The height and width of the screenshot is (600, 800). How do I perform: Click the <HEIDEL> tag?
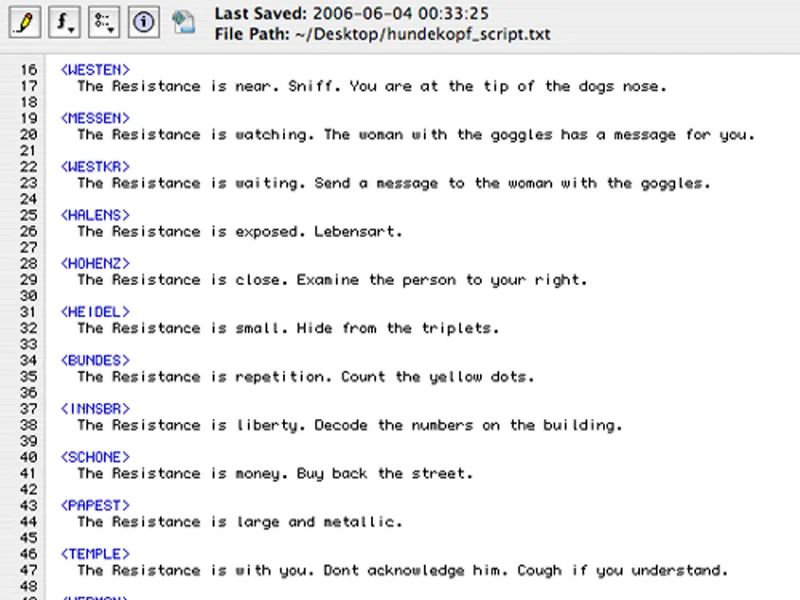coord(94,311)
